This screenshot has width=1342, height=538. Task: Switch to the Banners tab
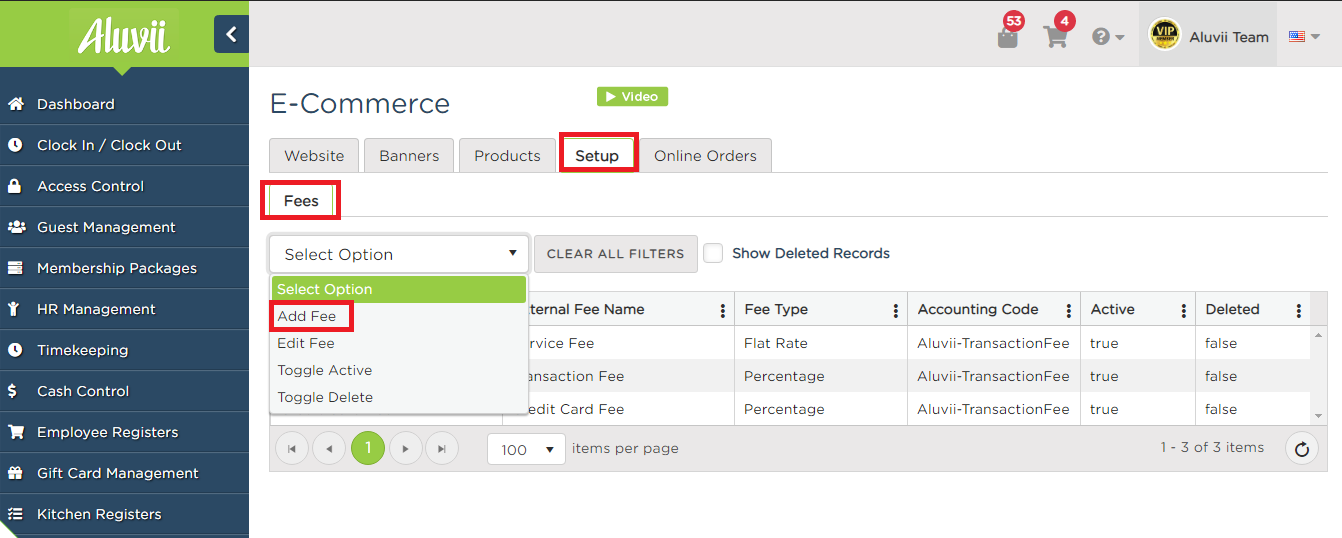tap(409, 155)
